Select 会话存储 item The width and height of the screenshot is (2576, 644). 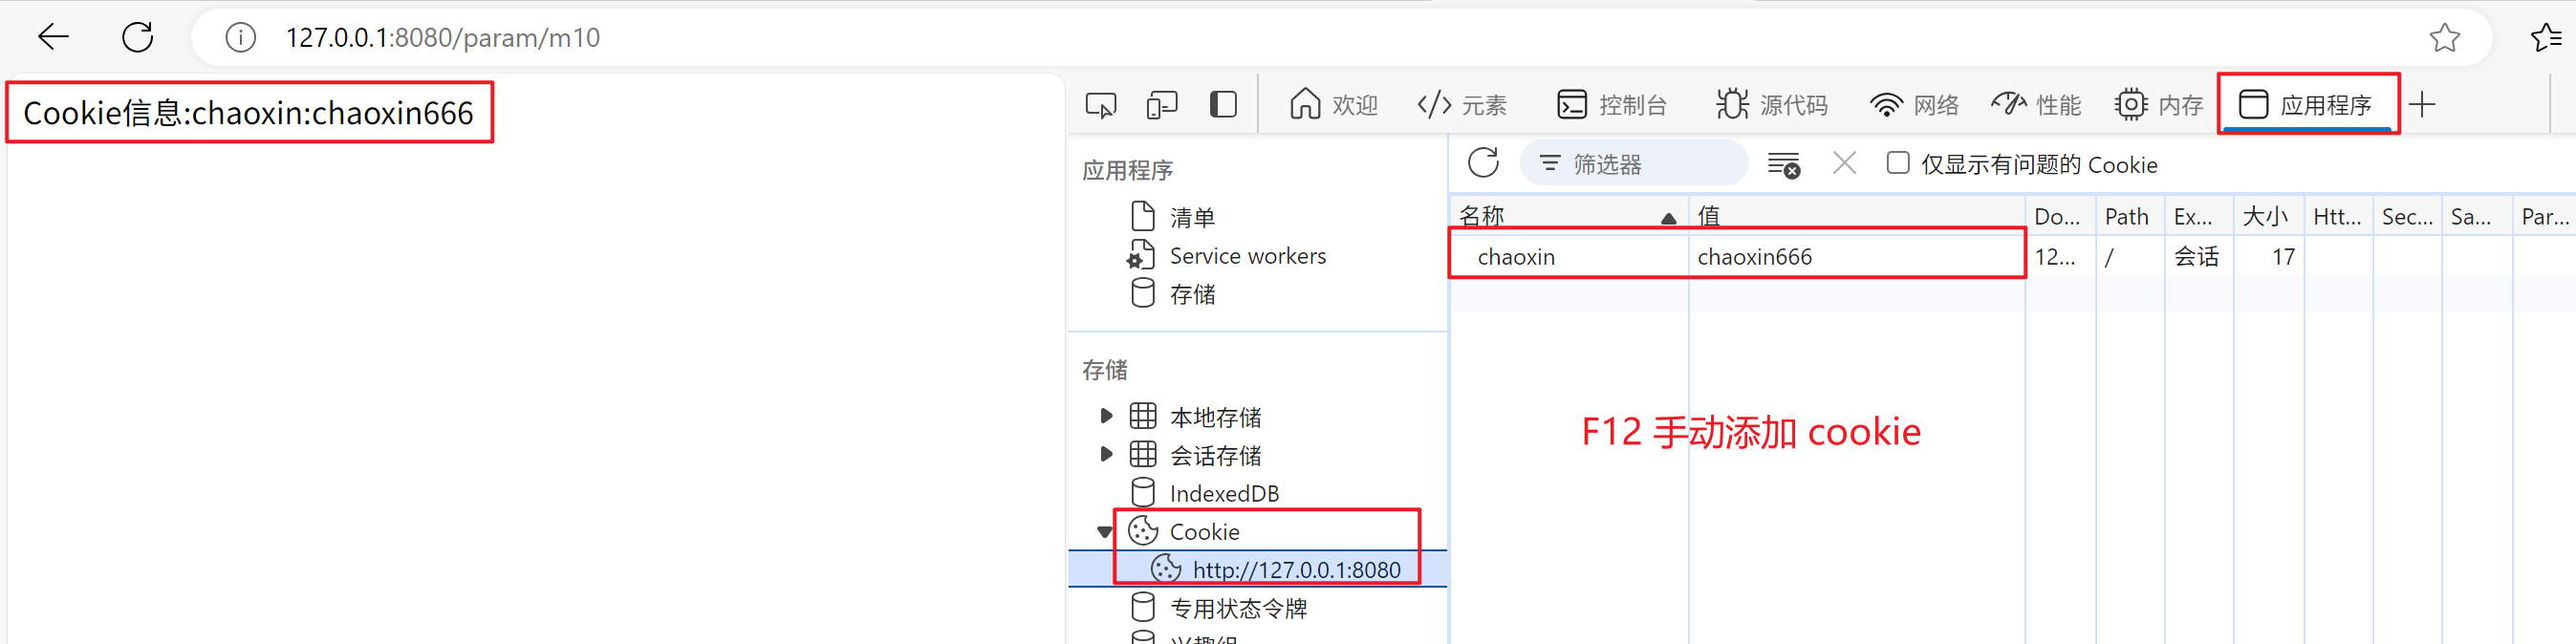point(1215,455)
